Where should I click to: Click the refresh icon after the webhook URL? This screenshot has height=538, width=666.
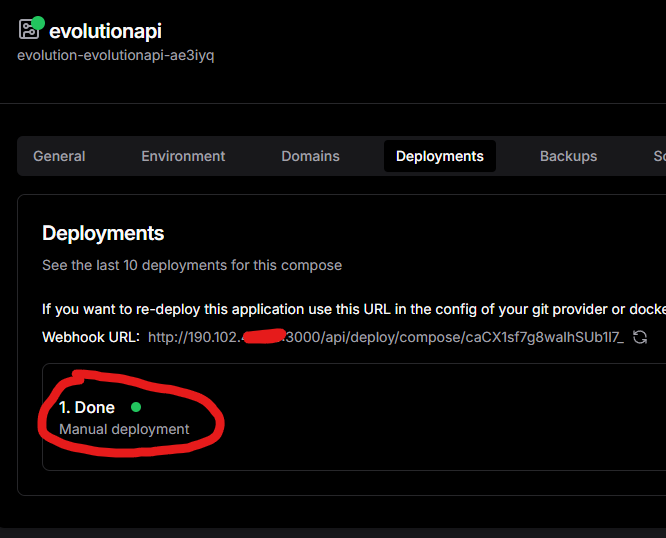pos(640,338)
